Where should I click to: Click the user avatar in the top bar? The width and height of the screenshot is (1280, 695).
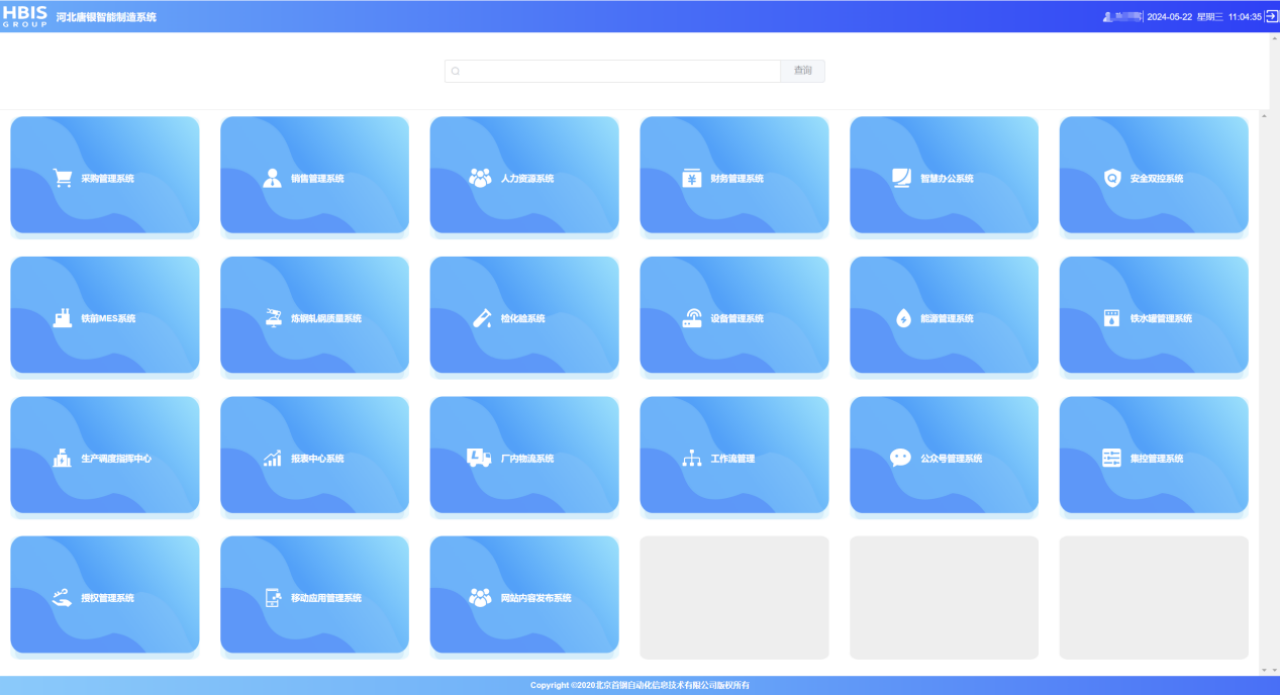1108,16
